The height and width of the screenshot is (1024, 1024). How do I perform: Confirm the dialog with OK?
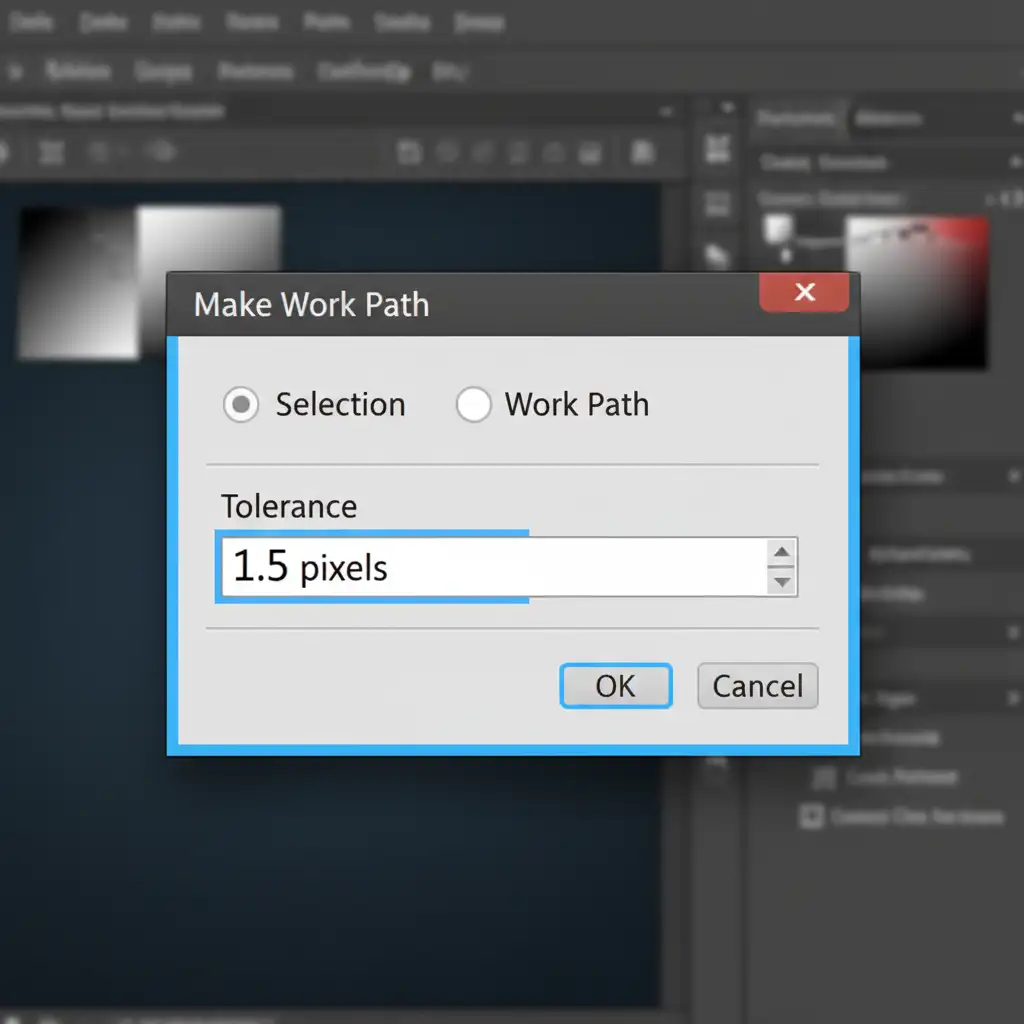(x=615, y=686)
